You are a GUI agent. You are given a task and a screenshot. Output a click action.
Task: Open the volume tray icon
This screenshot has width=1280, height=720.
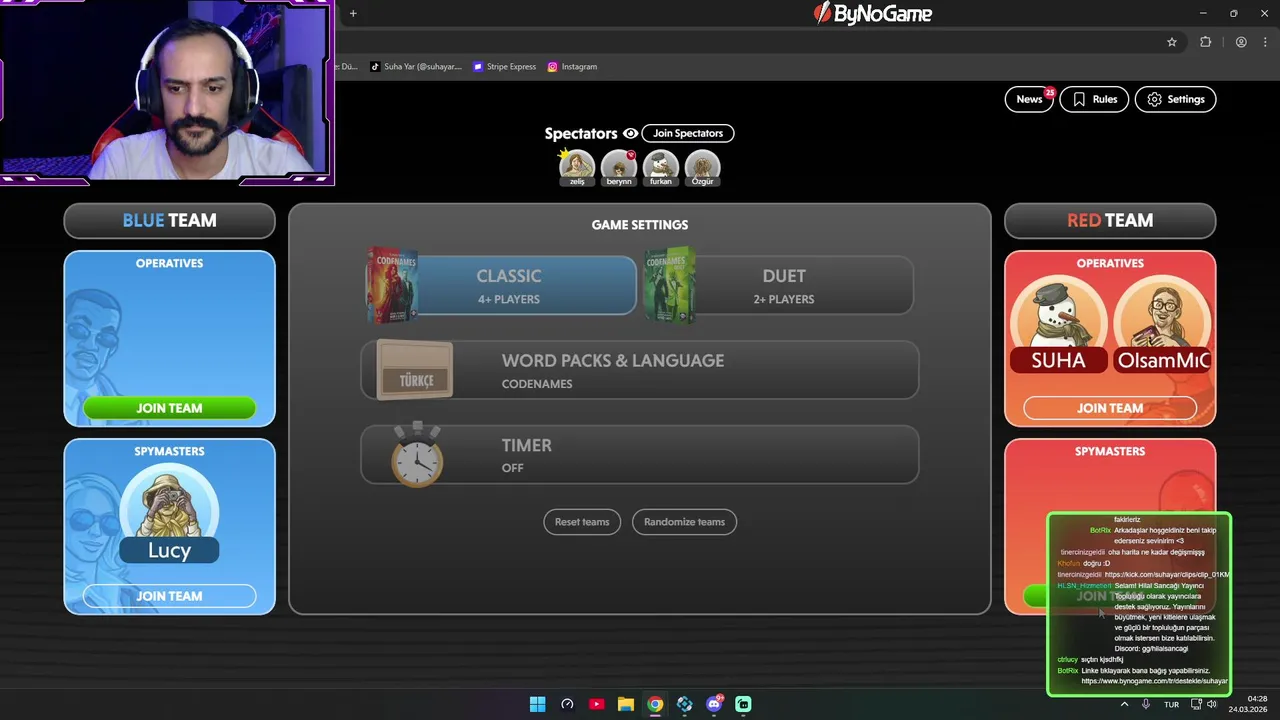(x=1212, y=704)
